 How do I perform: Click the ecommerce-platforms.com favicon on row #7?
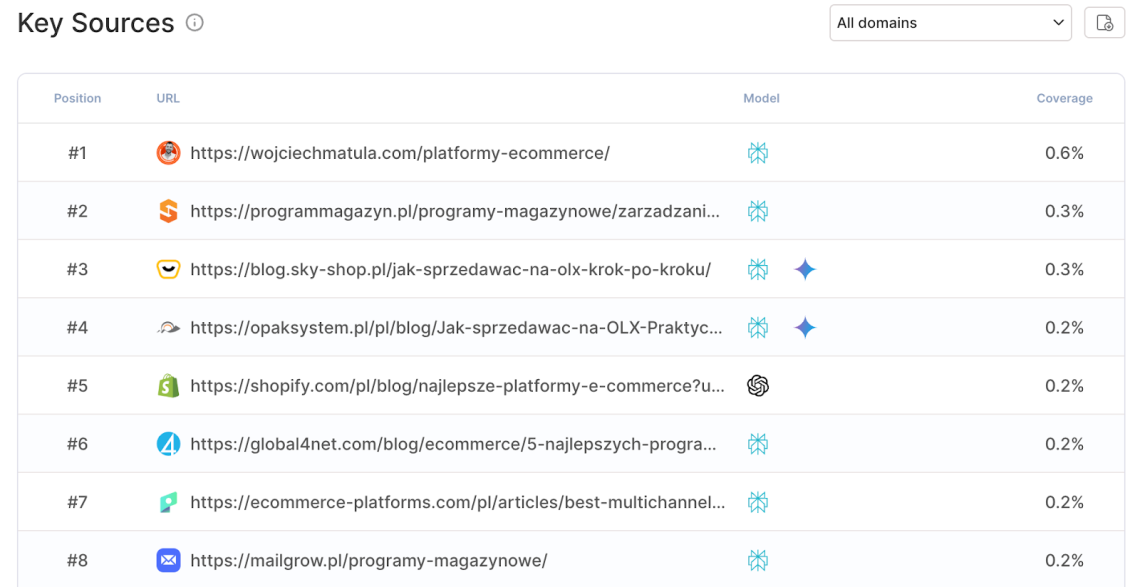pyautogui.click(x=167, y=501)
